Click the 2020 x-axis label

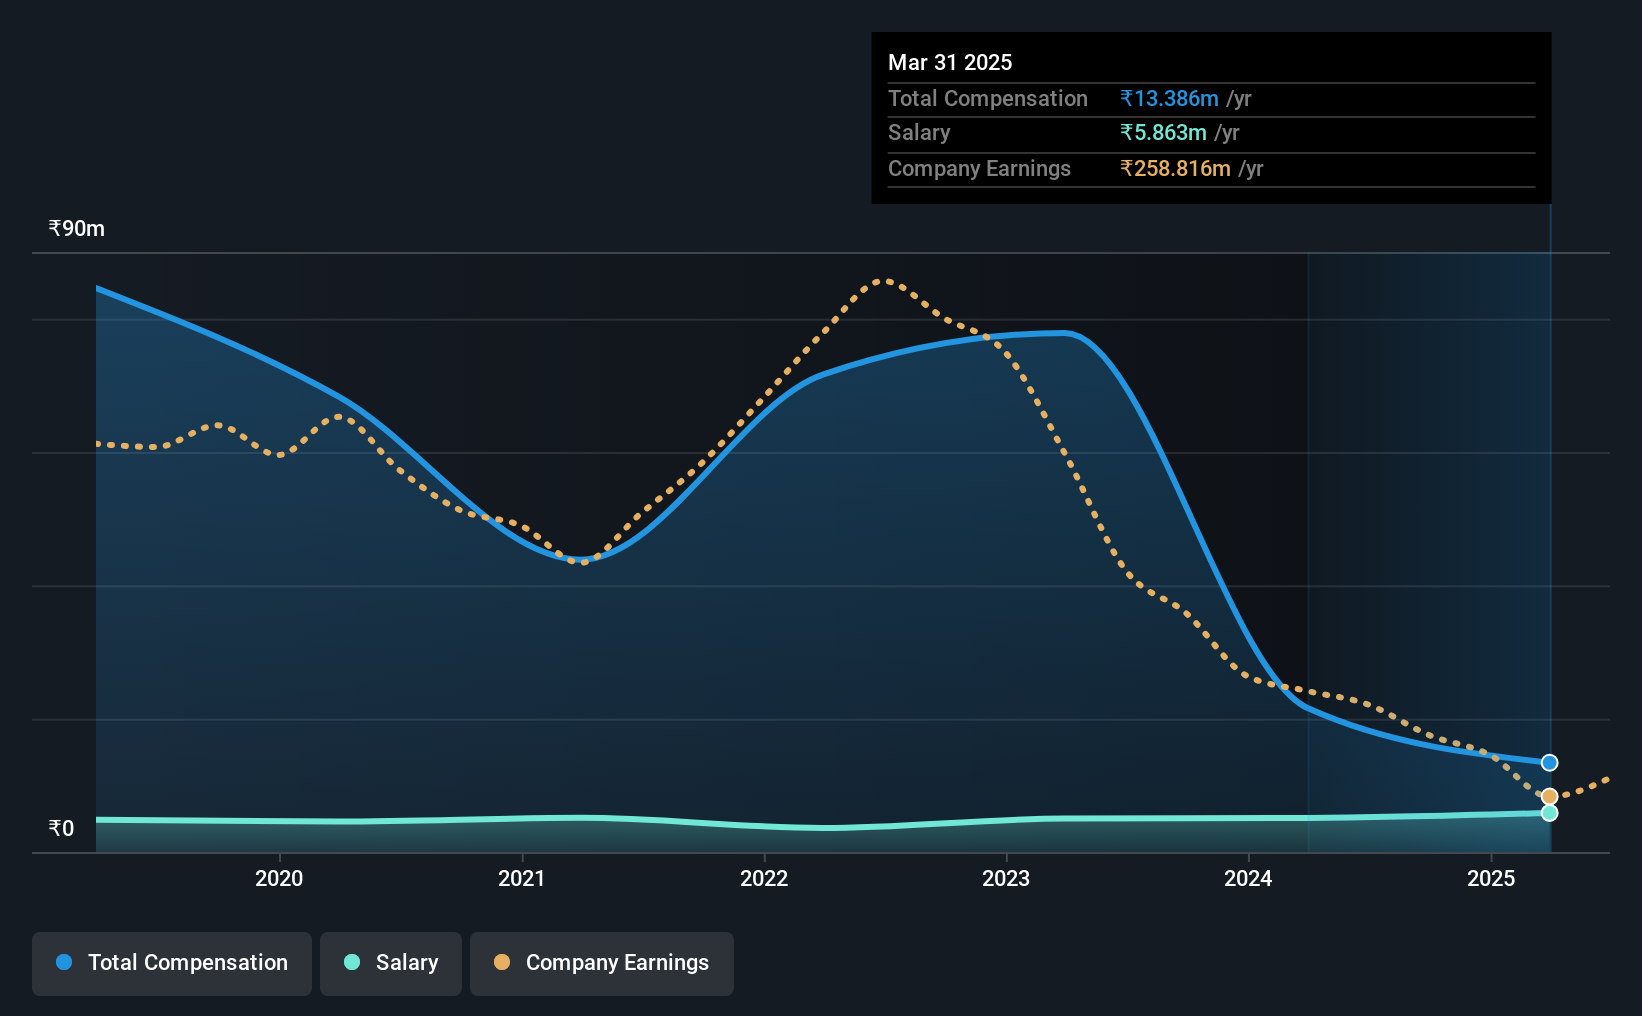[279, 878]
